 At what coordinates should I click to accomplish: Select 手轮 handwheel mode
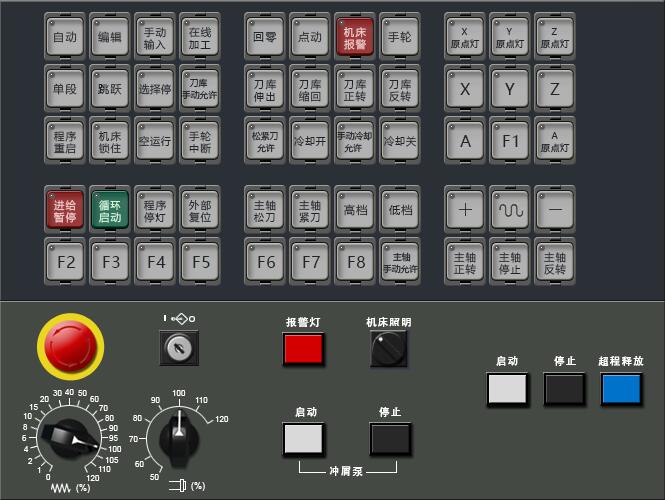[400, 36]
